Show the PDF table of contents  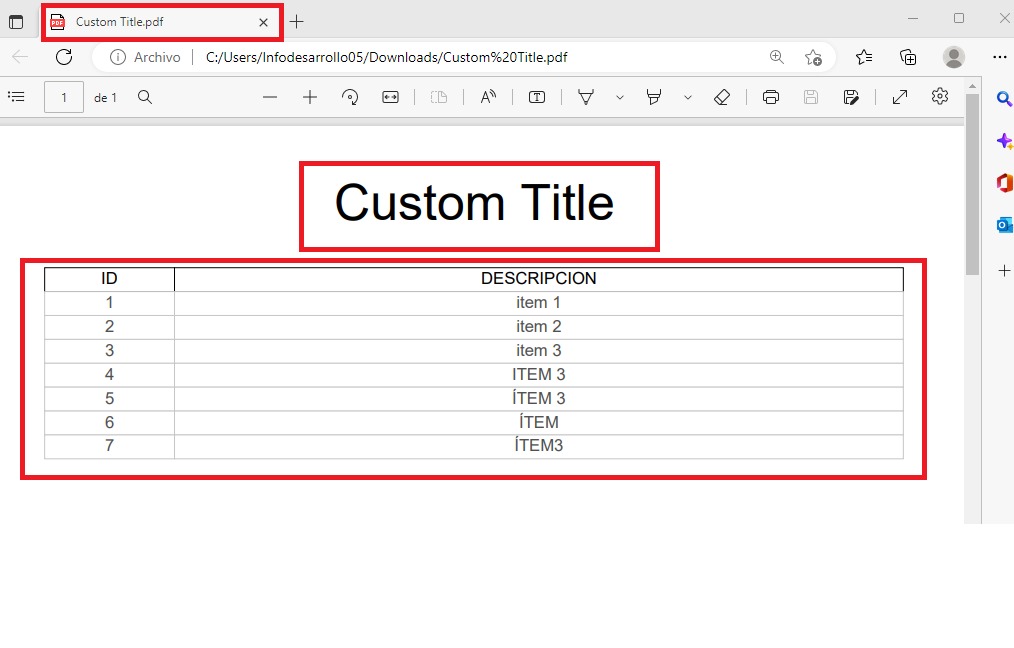(x=16, y=97)
